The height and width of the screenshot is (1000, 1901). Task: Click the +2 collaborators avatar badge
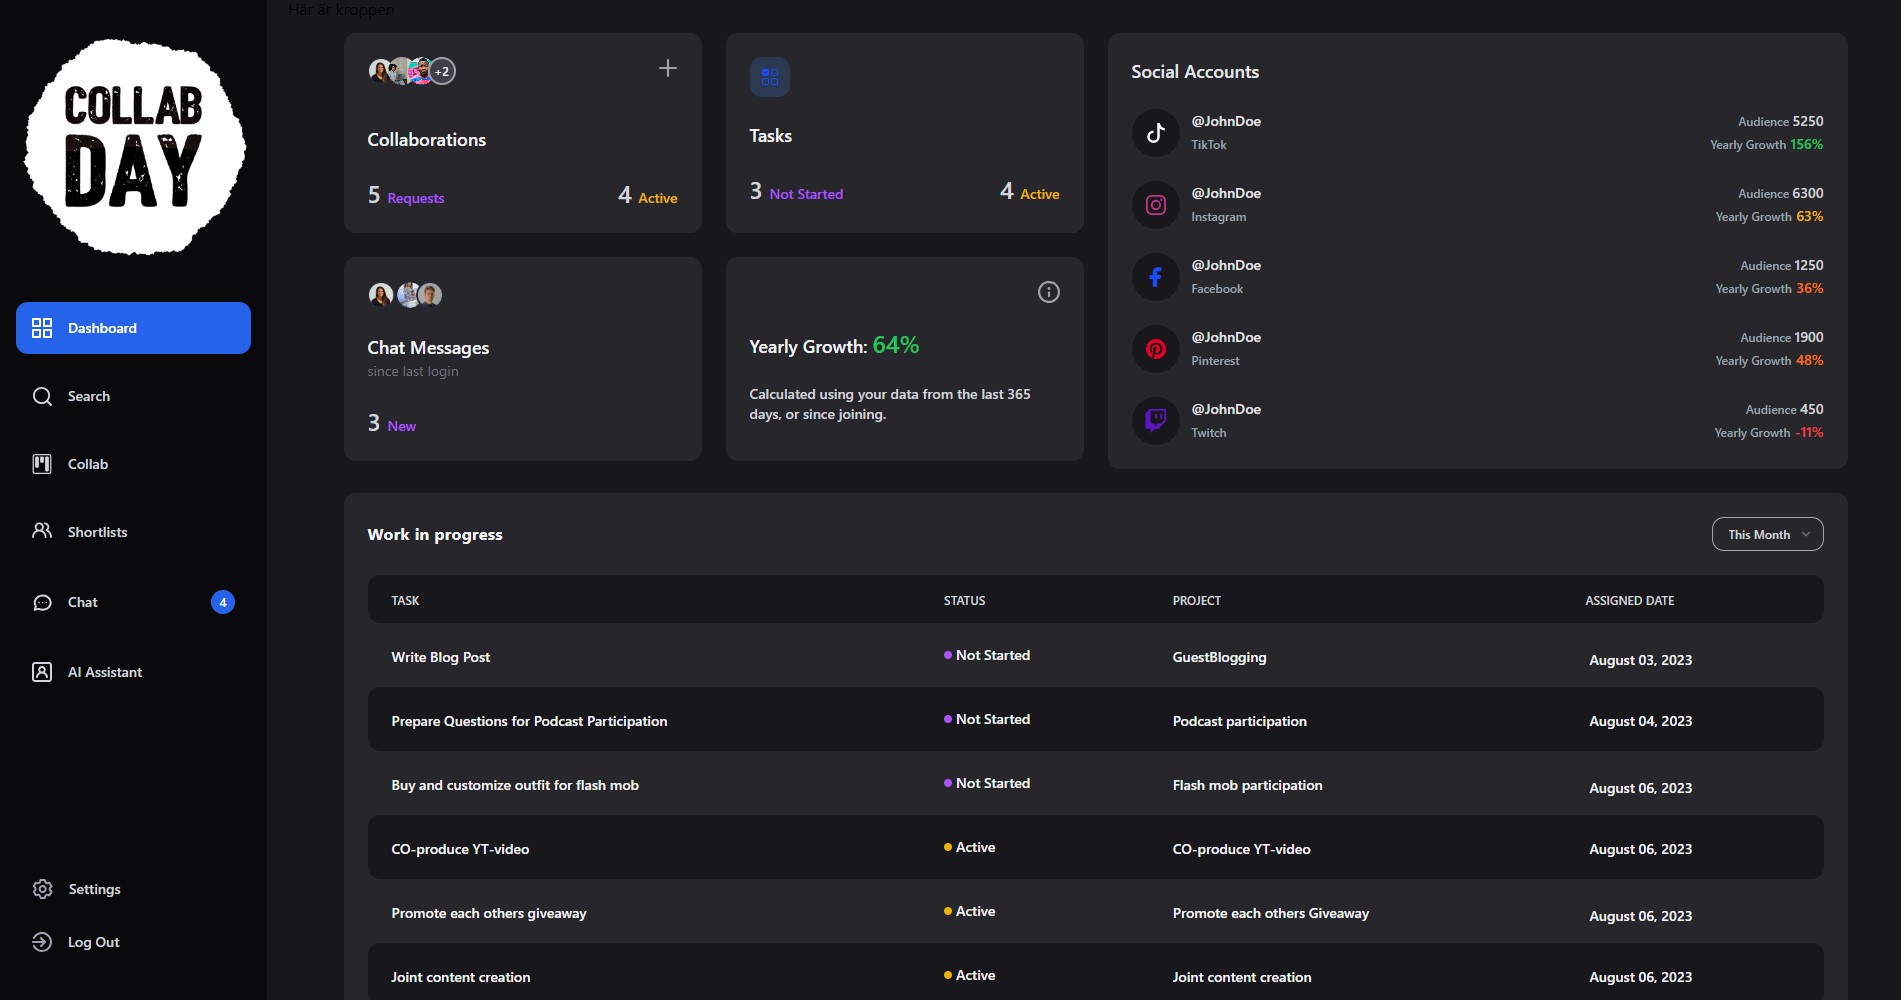pyautogui.click(x=442, y=71)
